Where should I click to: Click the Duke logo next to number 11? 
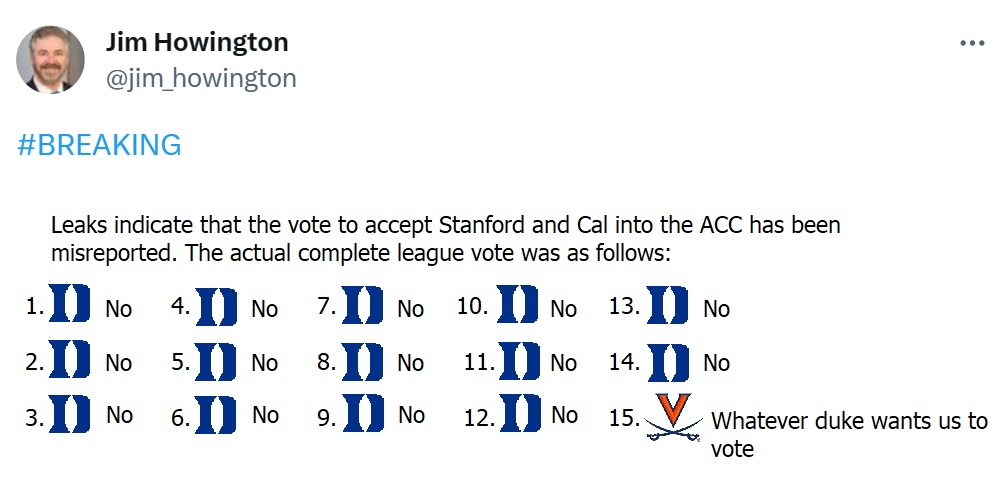point(518,360)
